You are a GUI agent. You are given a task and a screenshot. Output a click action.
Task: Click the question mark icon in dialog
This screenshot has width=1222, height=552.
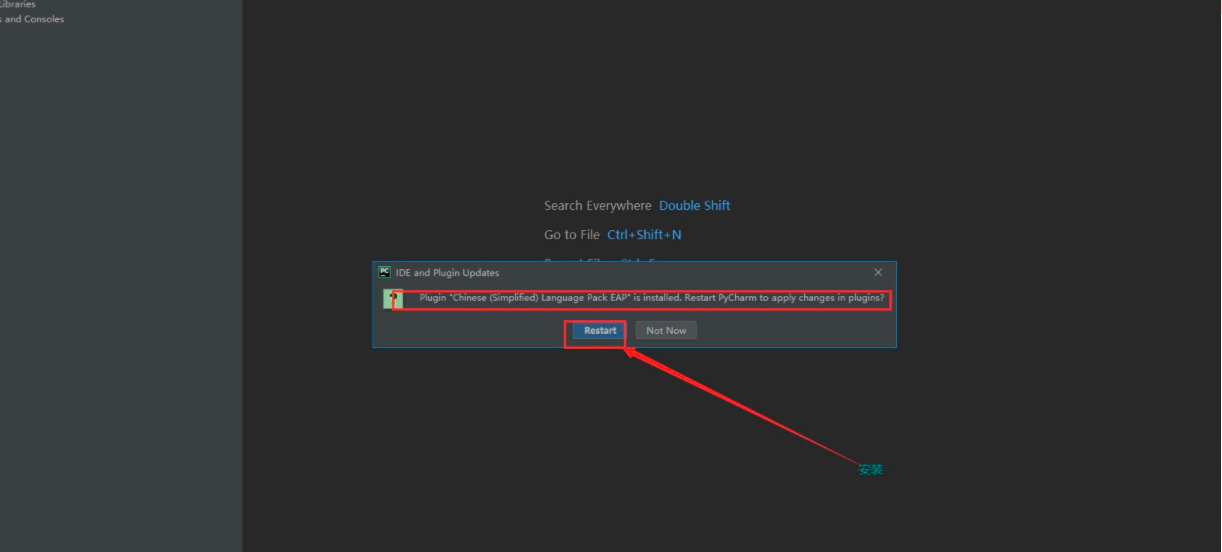393,299
